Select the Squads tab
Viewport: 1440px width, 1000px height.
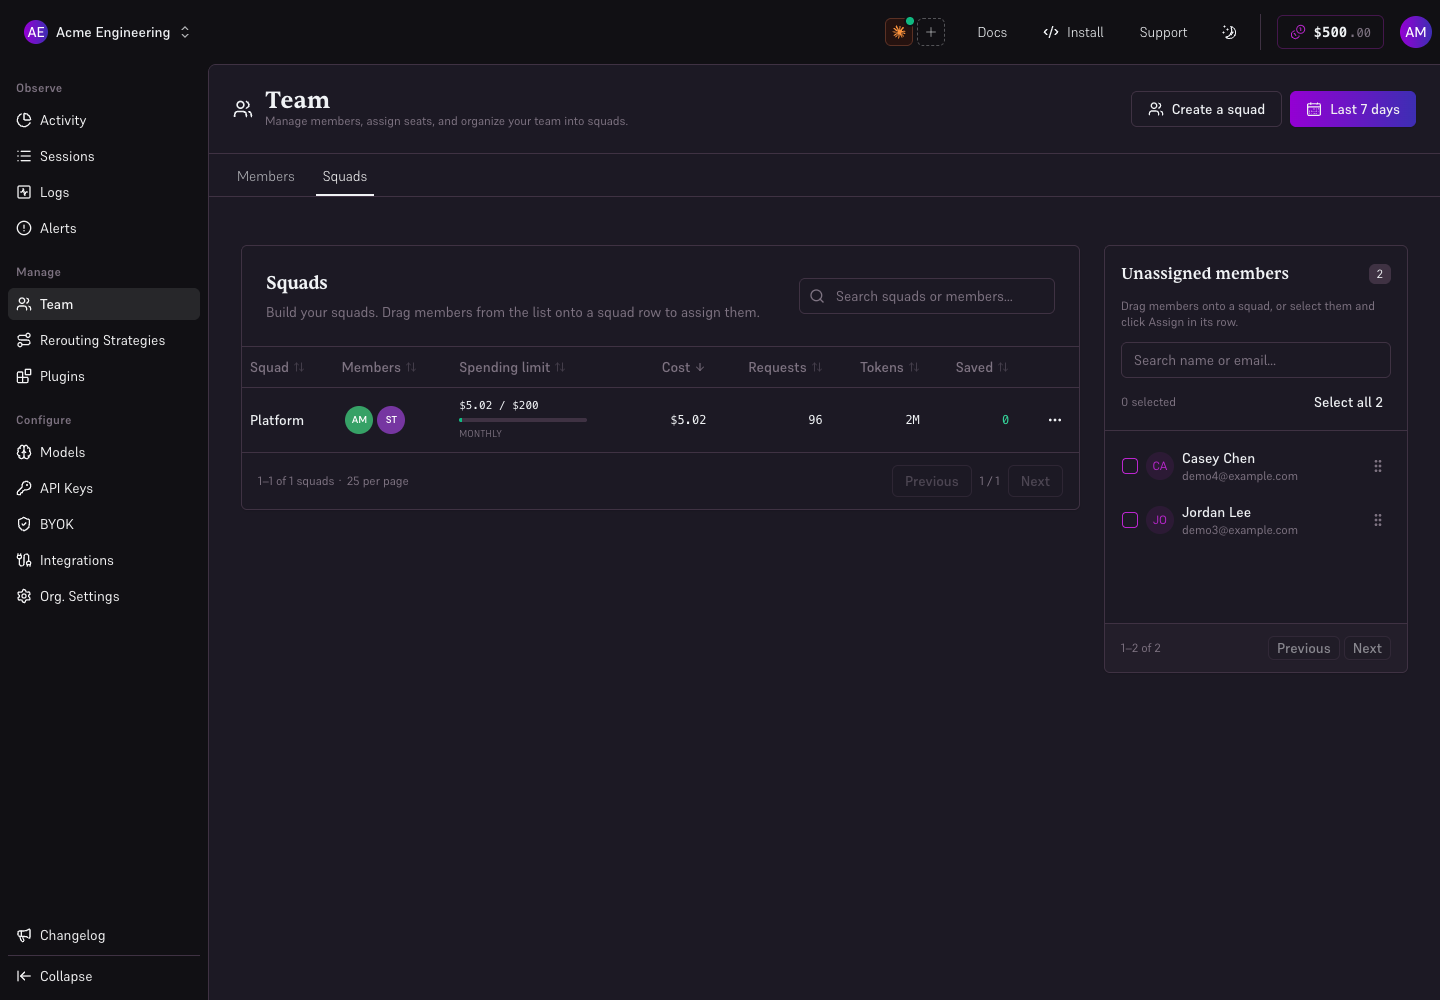click(x=345, y=176)
